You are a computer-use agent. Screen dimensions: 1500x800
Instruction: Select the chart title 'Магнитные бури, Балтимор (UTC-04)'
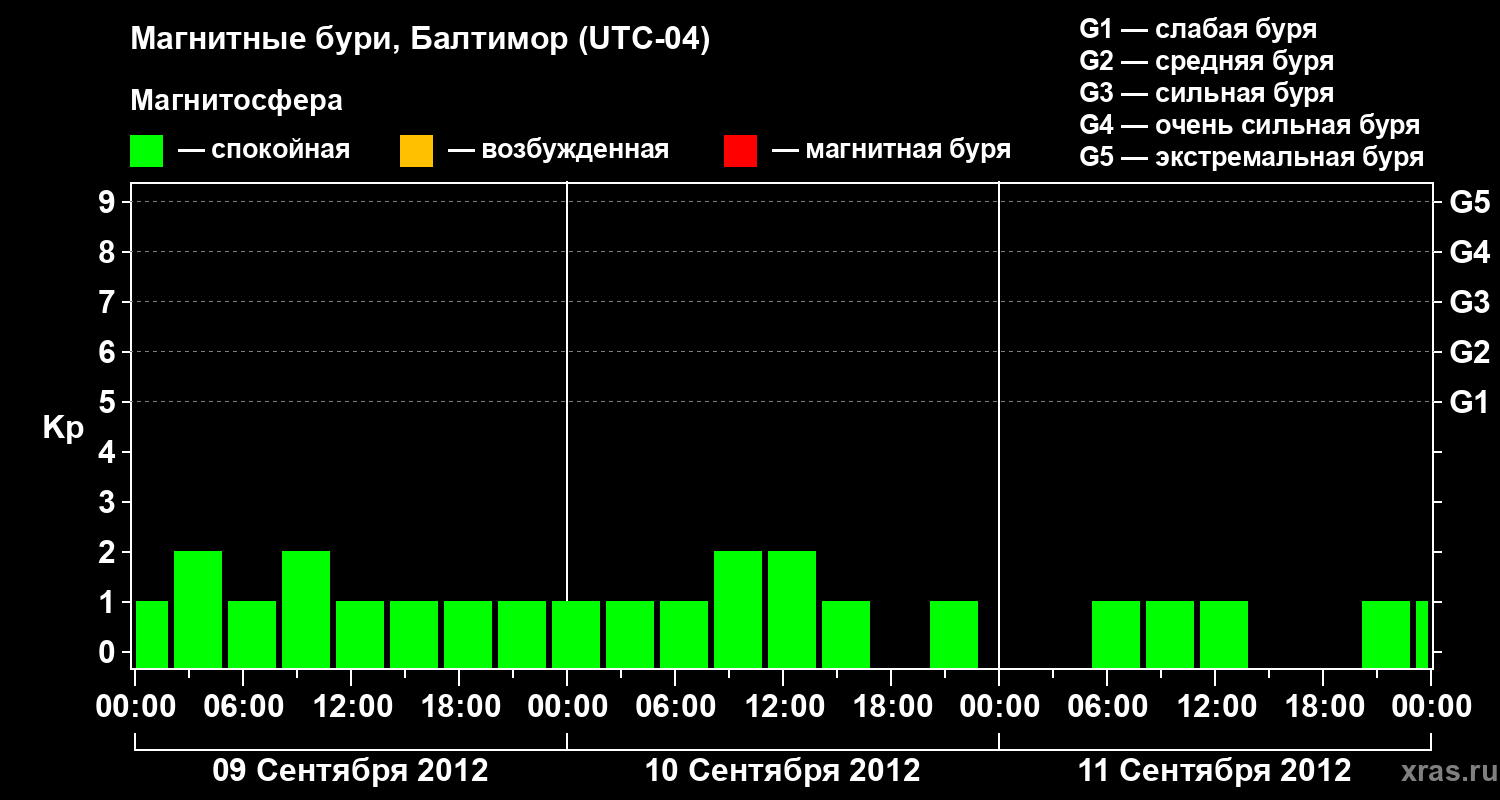[x=420, y=41]
